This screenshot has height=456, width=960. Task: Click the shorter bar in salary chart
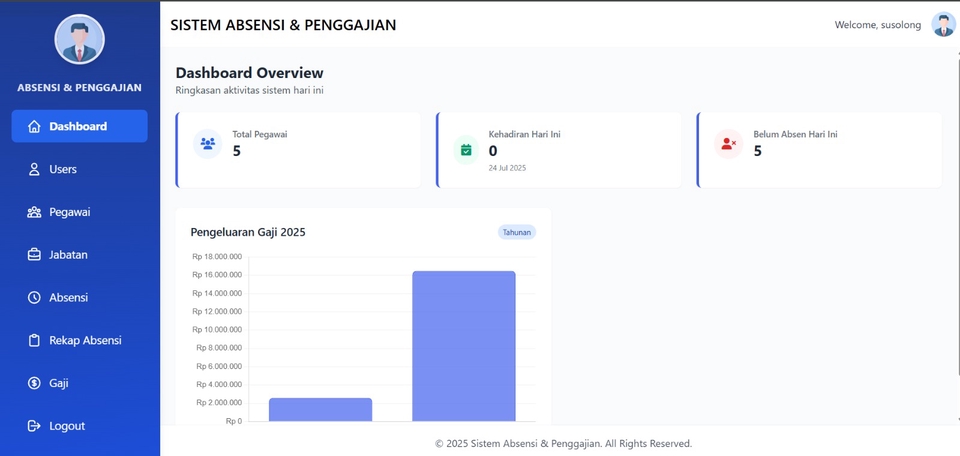[320, 409]
